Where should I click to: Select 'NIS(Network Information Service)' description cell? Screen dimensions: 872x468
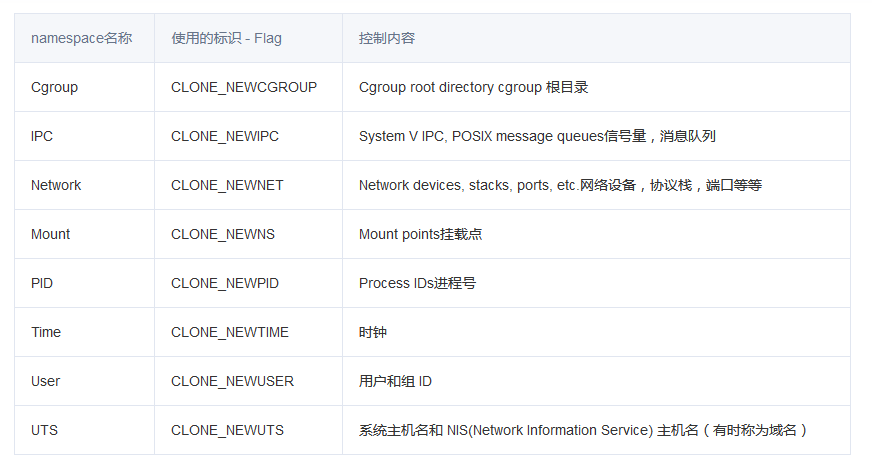[596, 430]
